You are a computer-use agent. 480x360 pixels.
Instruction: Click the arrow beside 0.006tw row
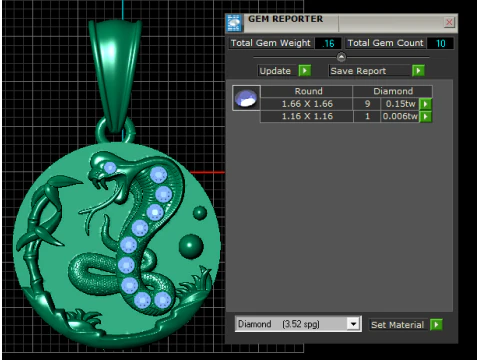[x=425, y=117]
